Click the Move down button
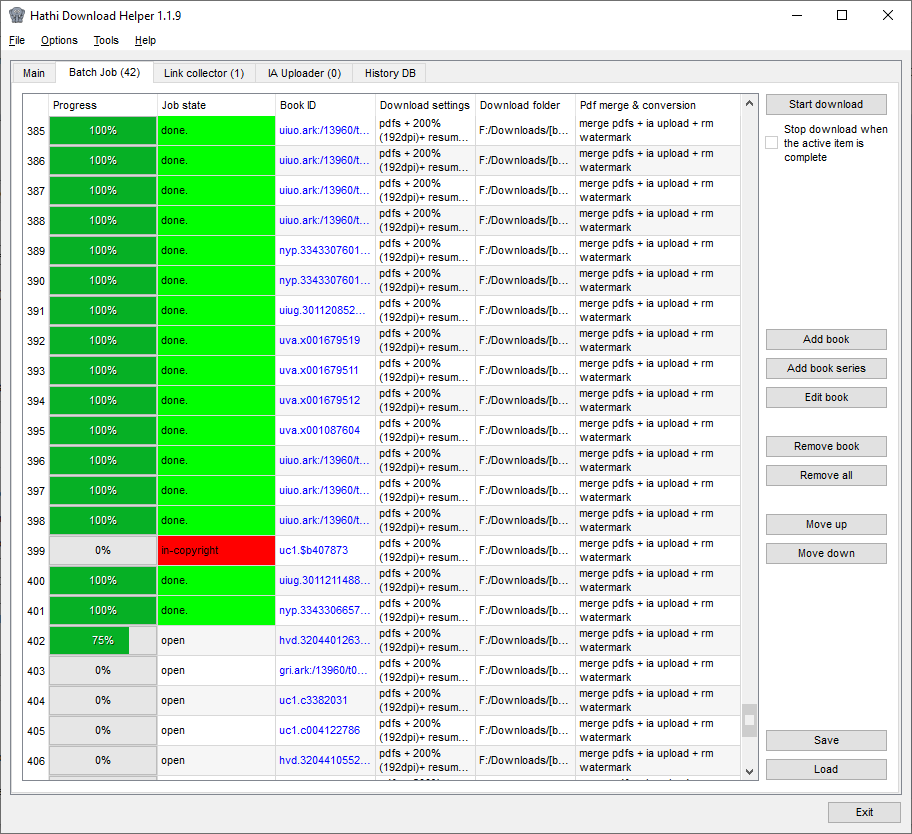 [x=826, y=554]
